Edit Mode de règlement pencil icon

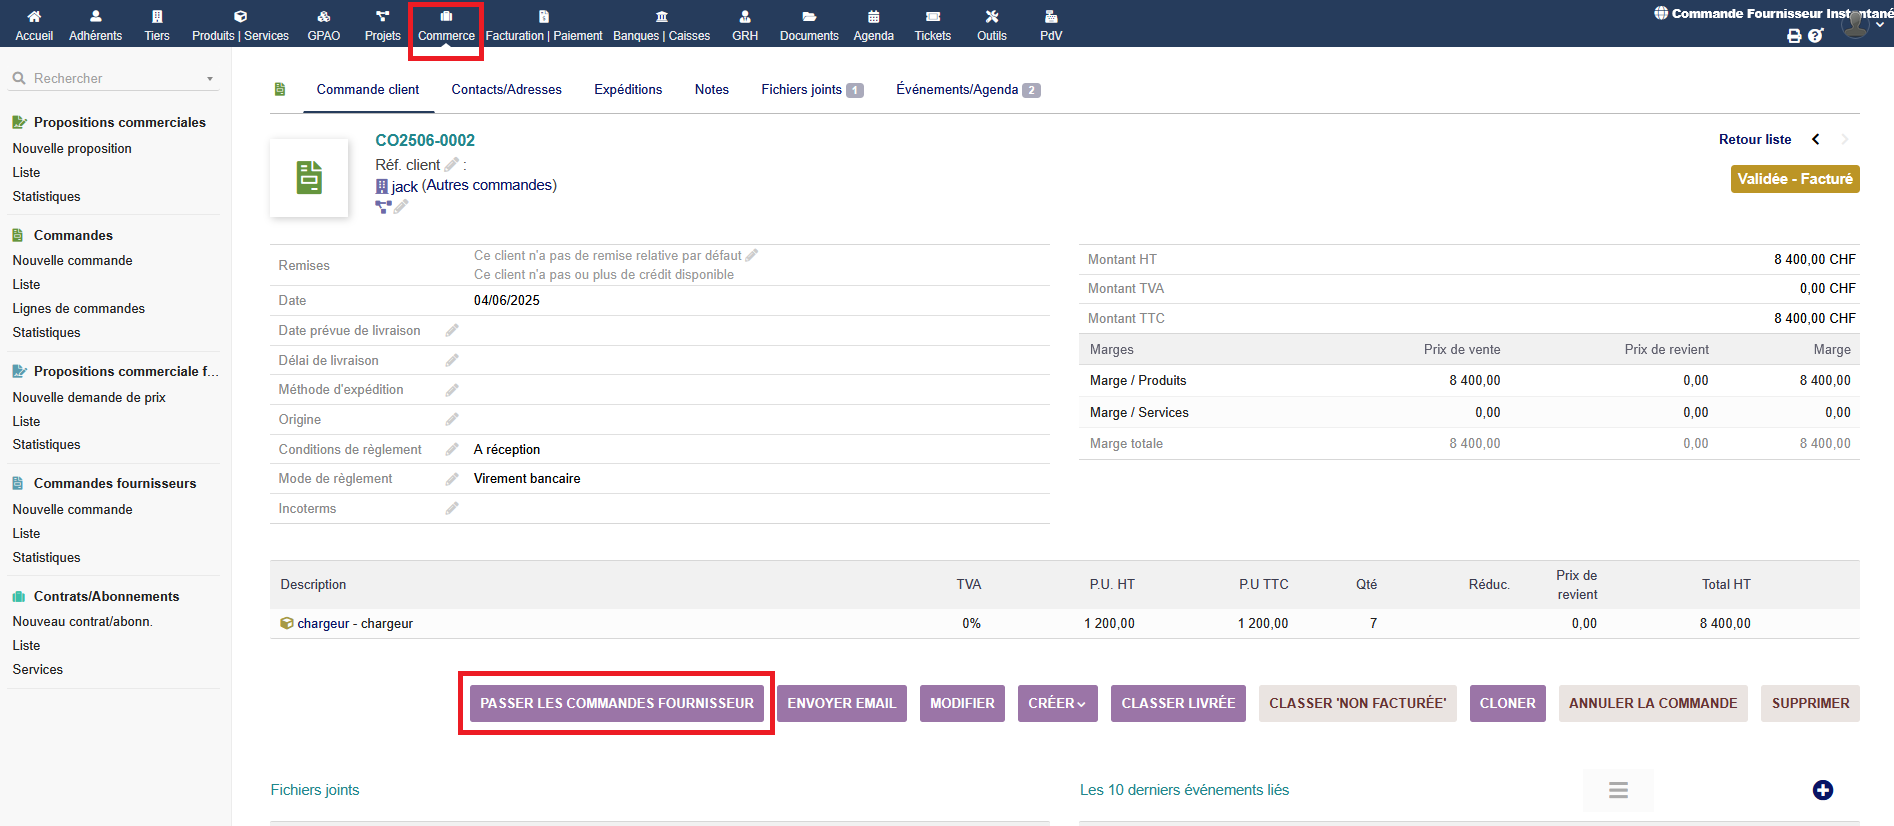(452, 479)
